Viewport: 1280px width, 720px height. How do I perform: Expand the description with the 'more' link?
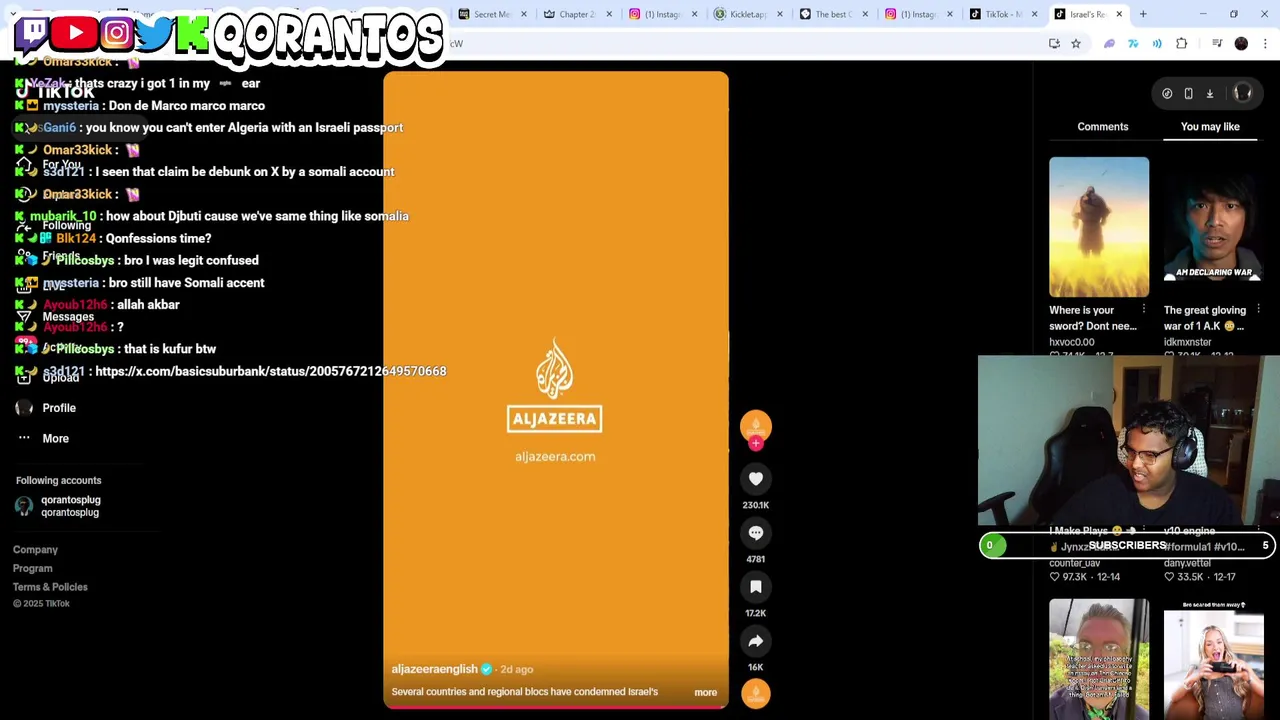705,693
